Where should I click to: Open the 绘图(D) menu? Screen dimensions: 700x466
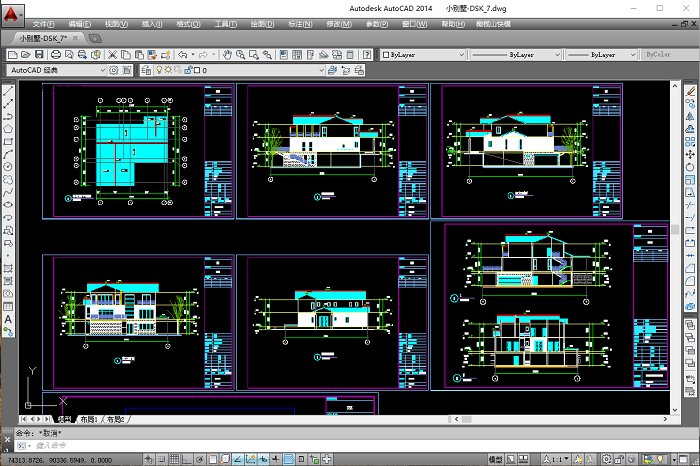(262, 24)
